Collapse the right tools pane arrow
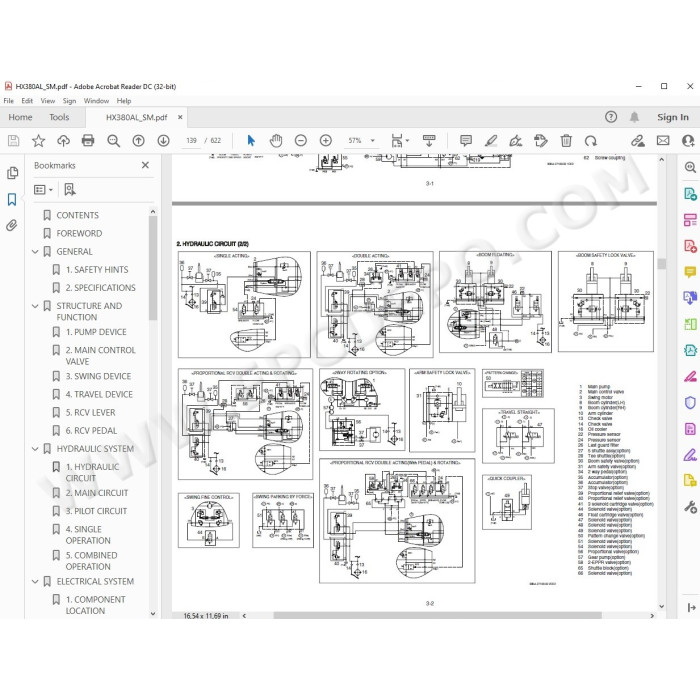The image size is (700, 700). point(691,607)
